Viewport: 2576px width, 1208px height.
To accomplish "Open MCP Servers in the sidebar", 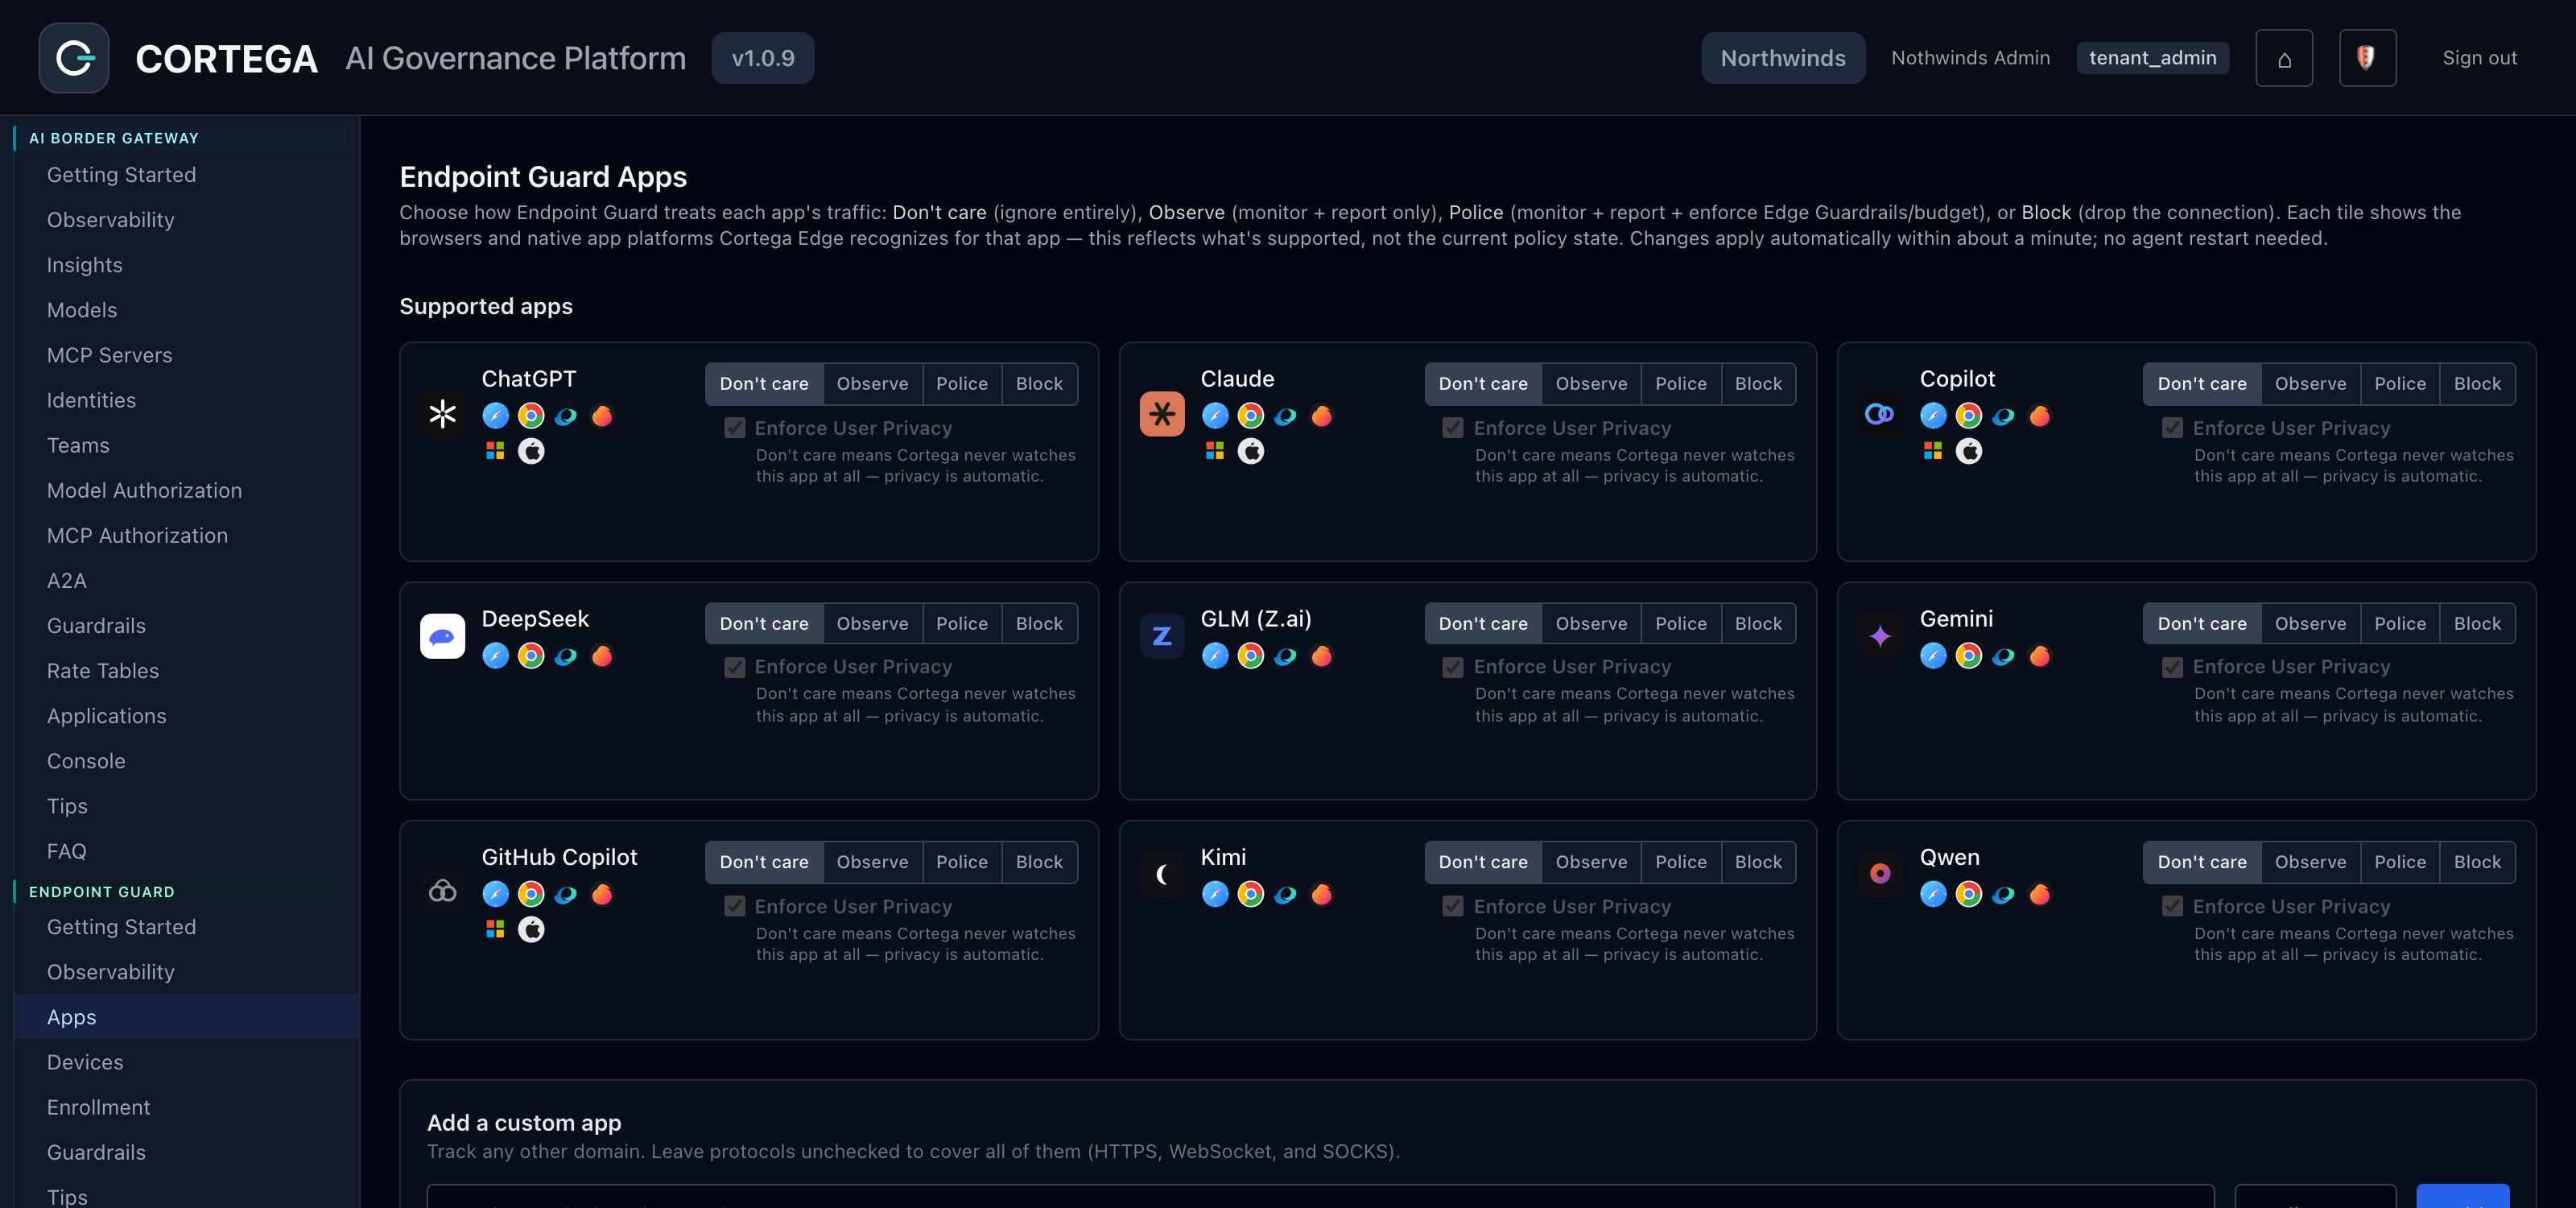I will (x=186, y=355).
